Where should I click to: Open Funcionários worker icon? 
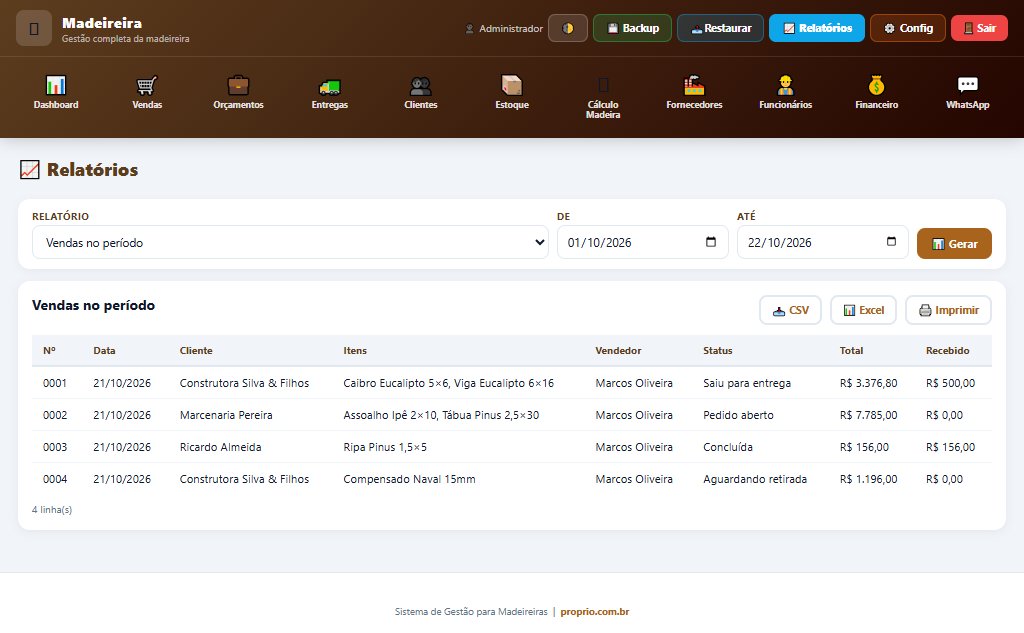(786, 85)
